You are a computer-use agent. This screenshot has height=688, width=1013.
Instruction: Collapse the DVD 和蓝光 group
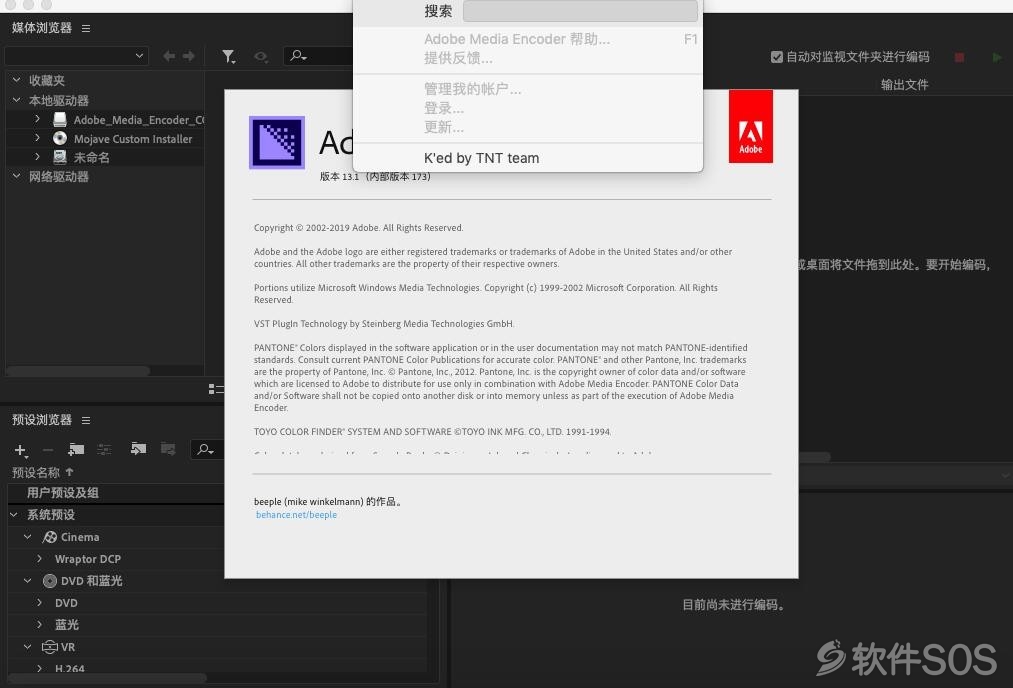(28, 581)
